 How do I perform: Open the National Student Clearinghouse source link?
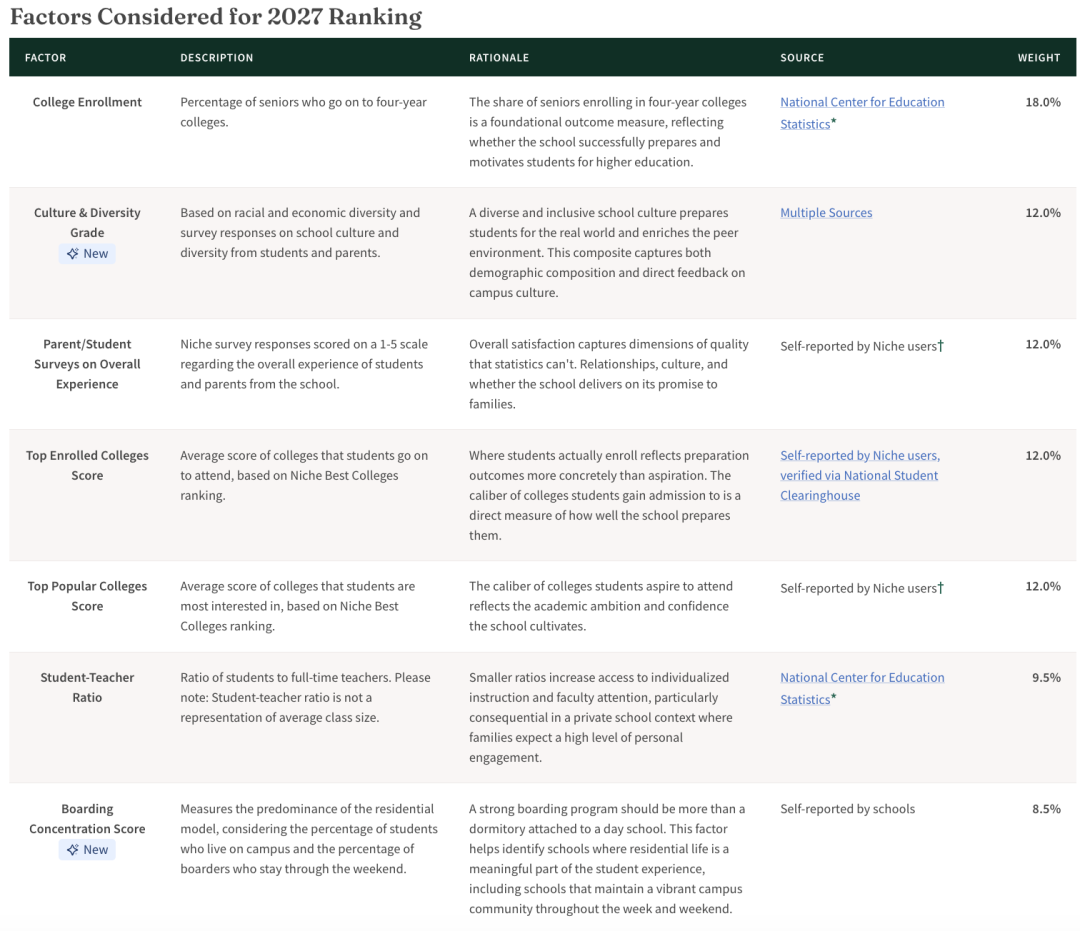click(x=860, y=475)
